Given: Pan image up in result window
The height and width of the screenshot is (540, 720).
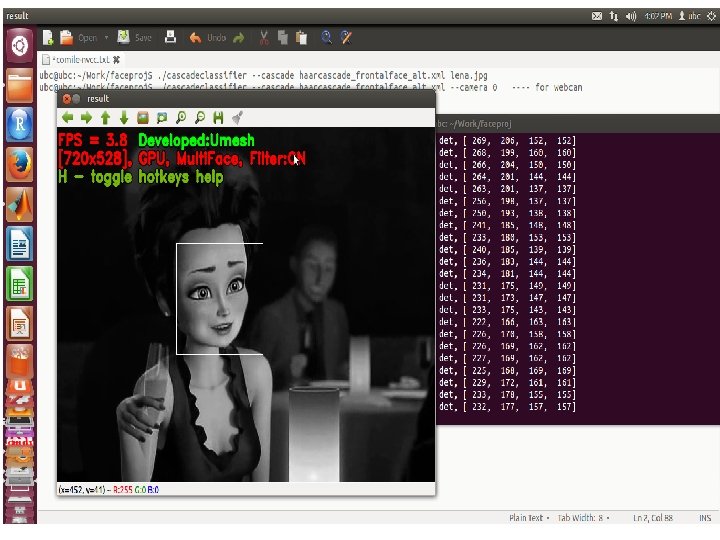Looking at the screenshot, I should coord(105,118).
